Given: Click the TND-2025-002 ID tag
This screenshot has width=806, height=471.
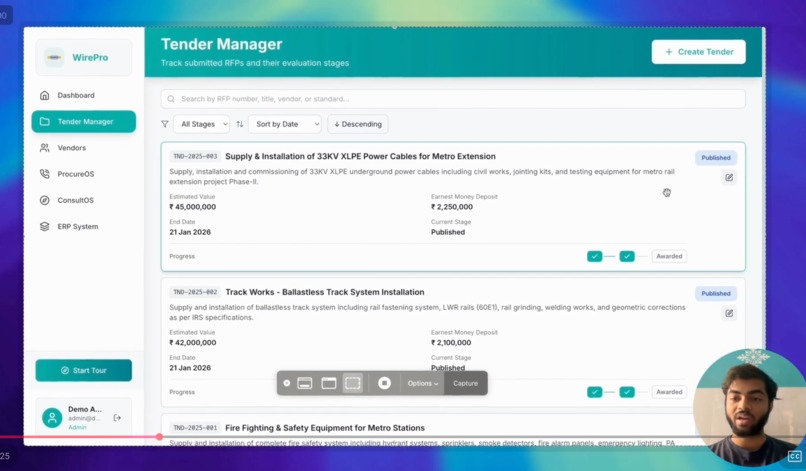Looking at the screenshot, I should click(195, 292).
